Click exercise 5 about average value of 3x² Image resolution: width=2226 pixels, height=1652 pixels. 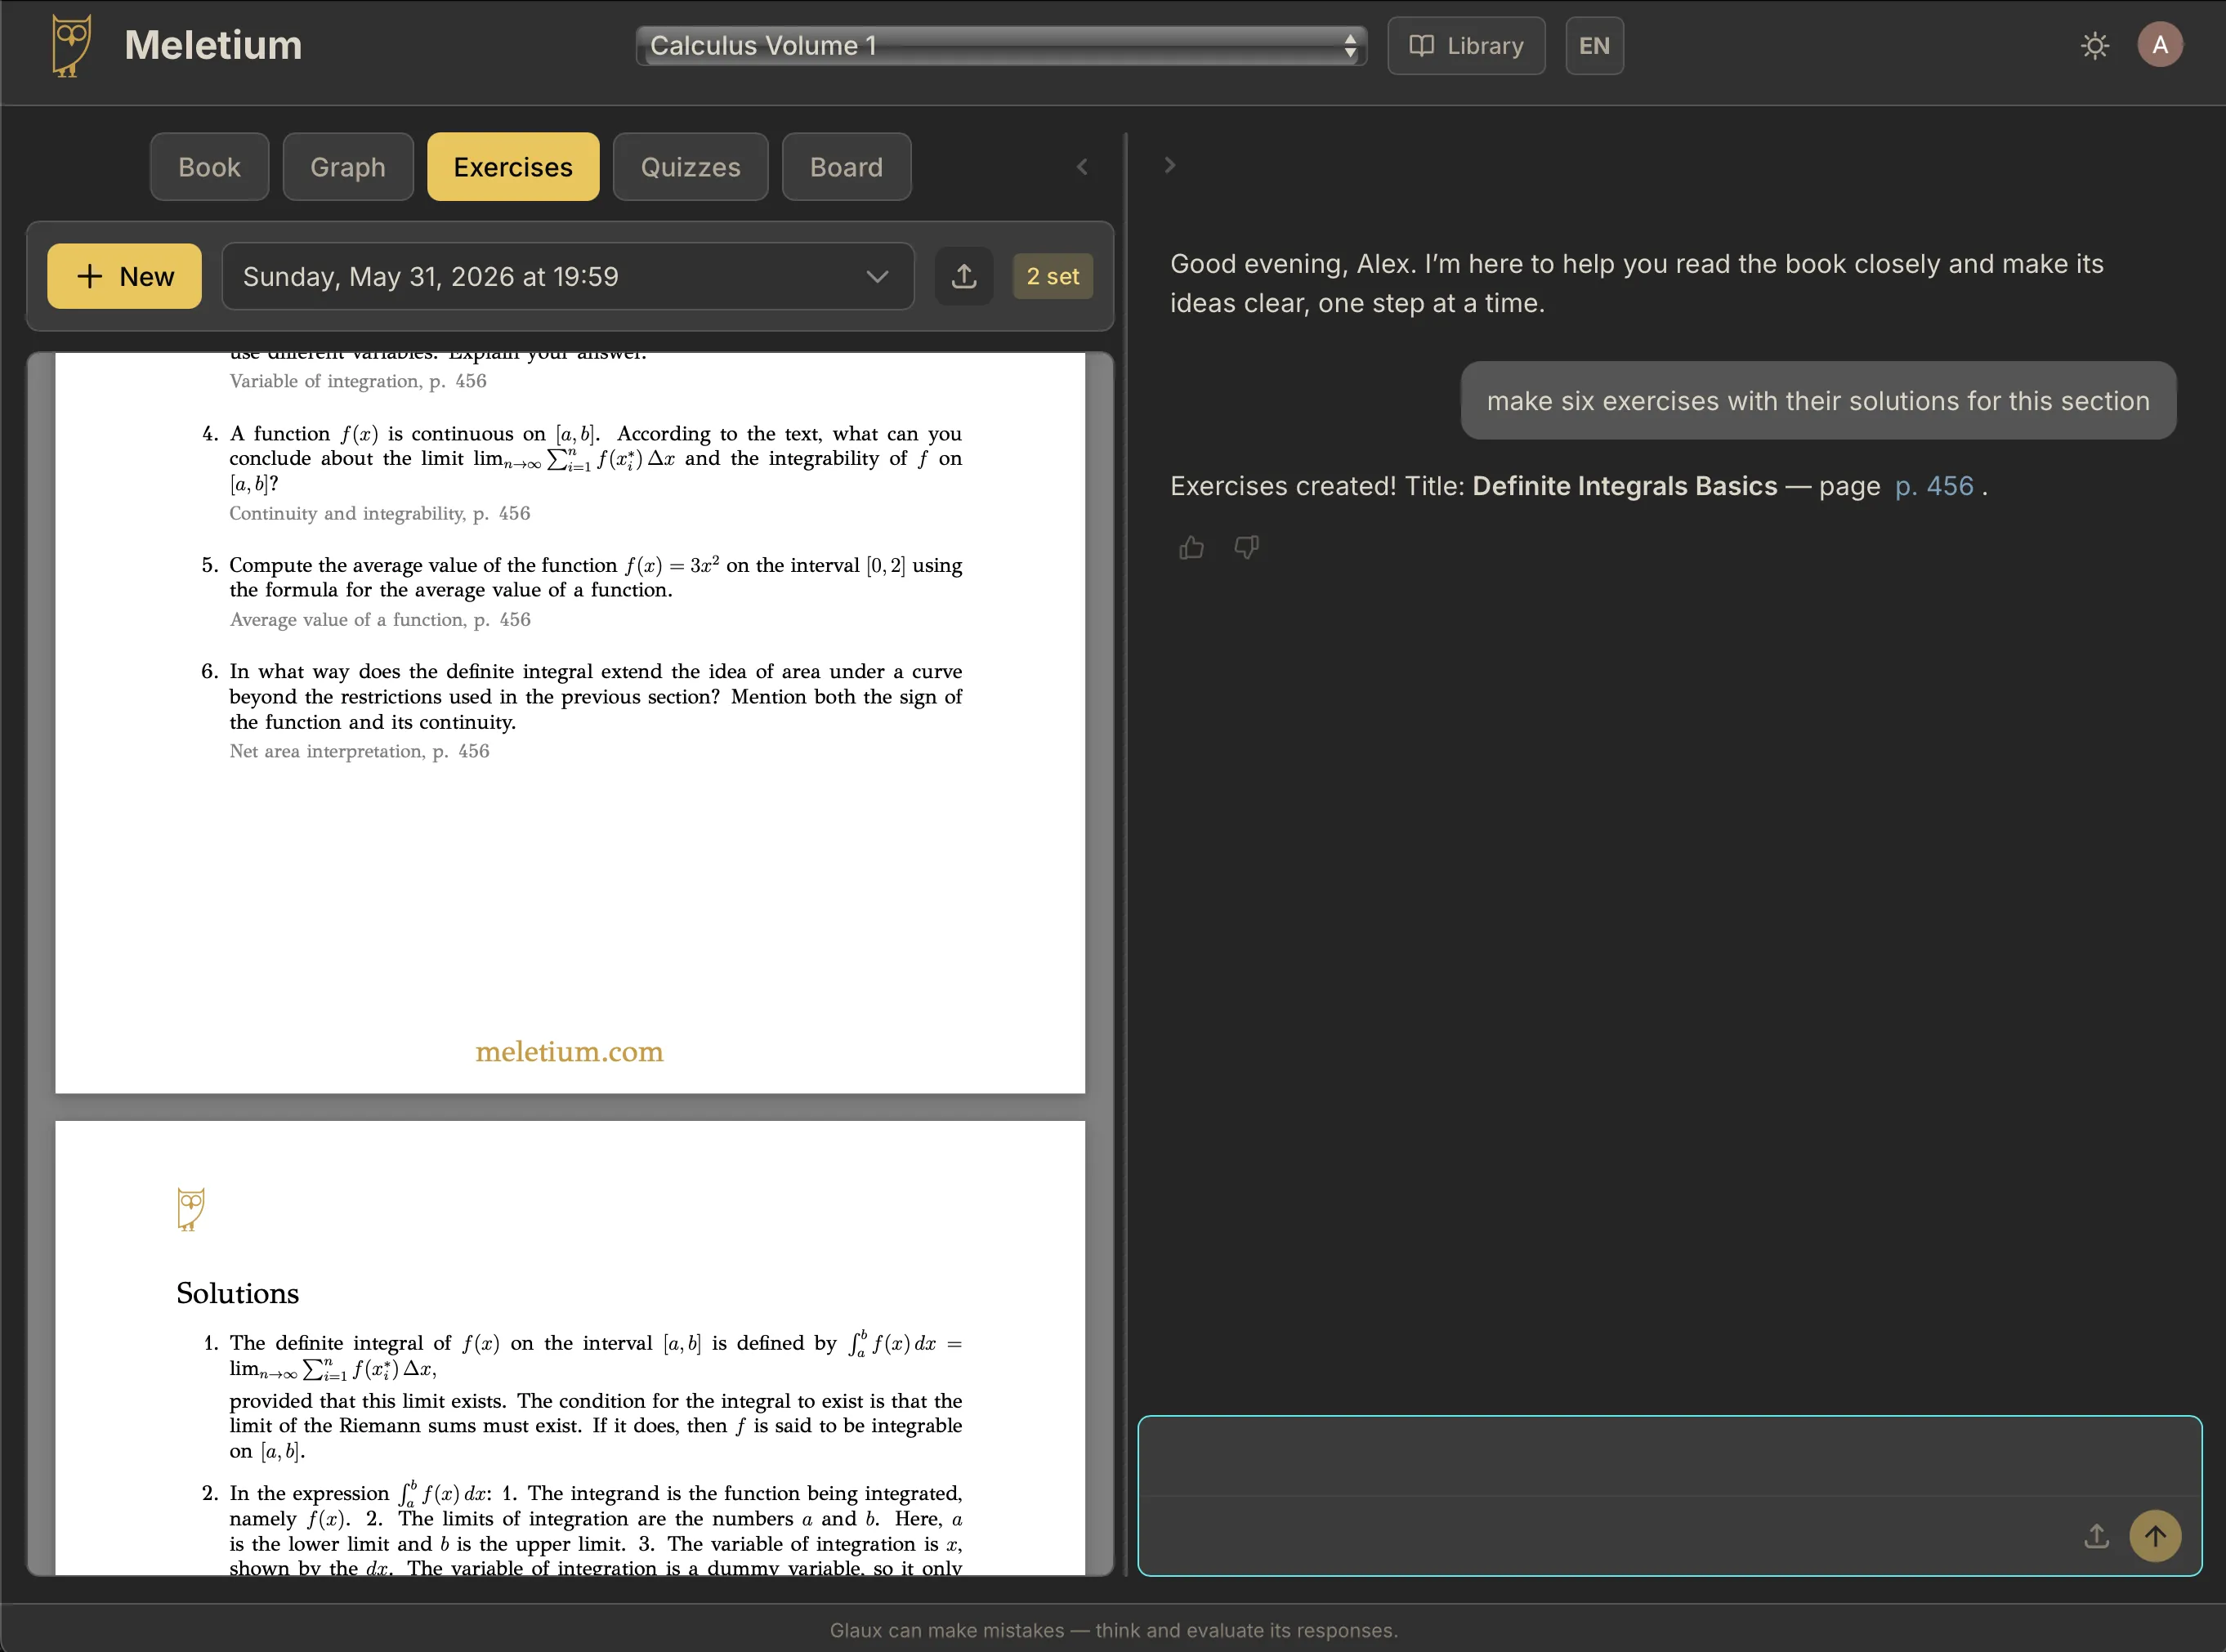point(582,577)
